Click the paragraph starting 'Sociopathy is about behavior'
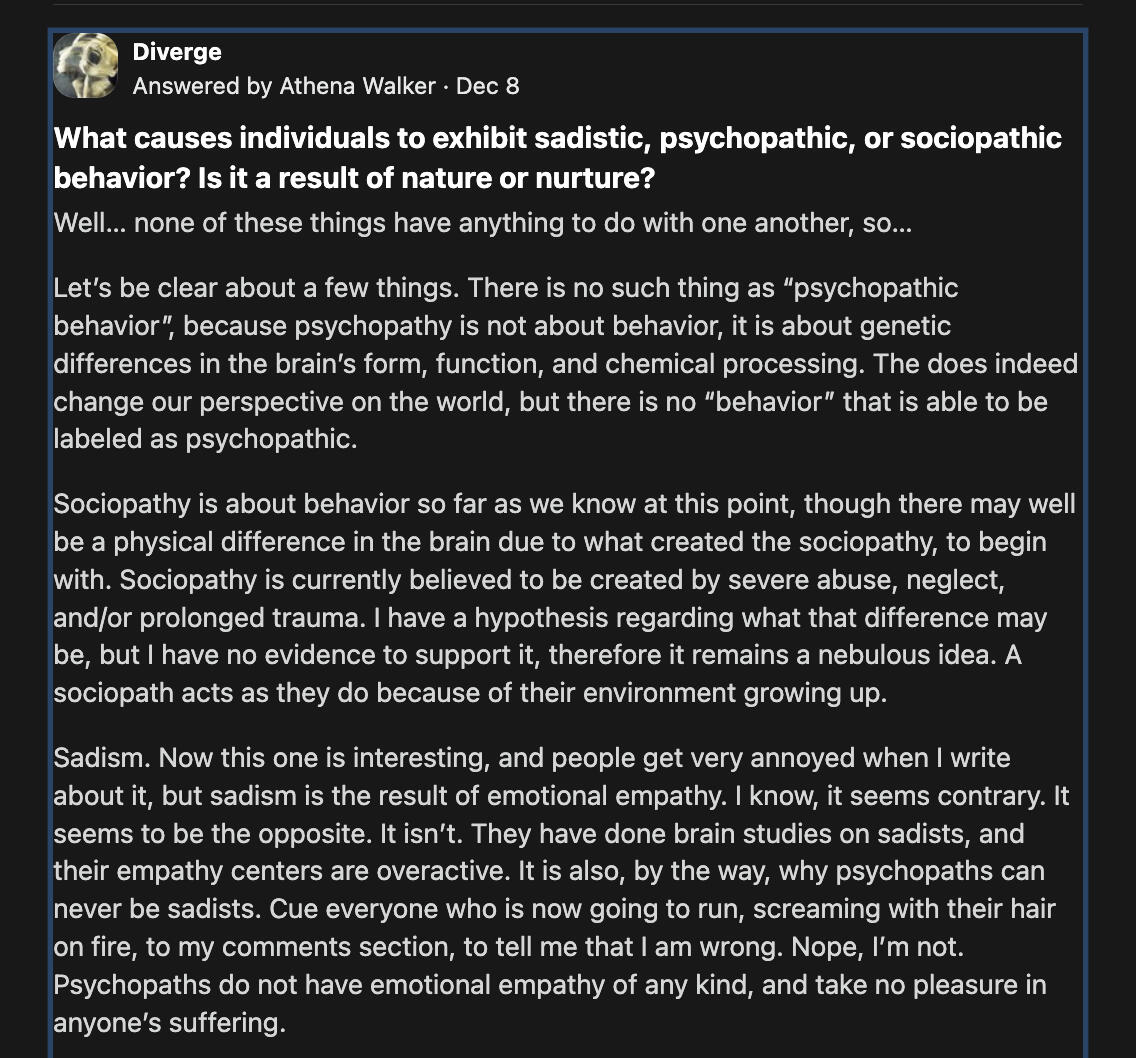This screenshot has height=1058, width=1136. click(x=564, y=599)
